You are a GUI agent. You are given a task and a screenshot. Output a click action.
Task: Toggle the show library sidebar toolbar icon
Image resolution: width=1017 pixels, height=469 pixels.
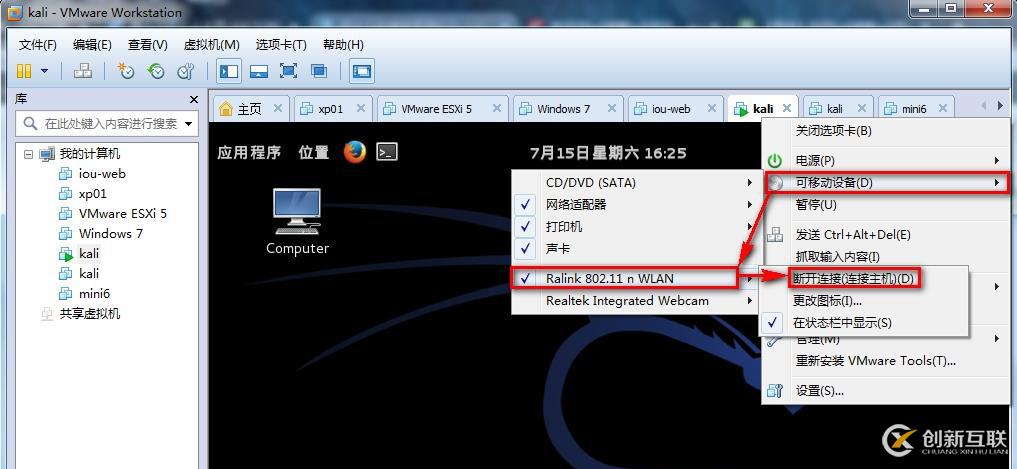pyautogui.click(x=228, y=71)
